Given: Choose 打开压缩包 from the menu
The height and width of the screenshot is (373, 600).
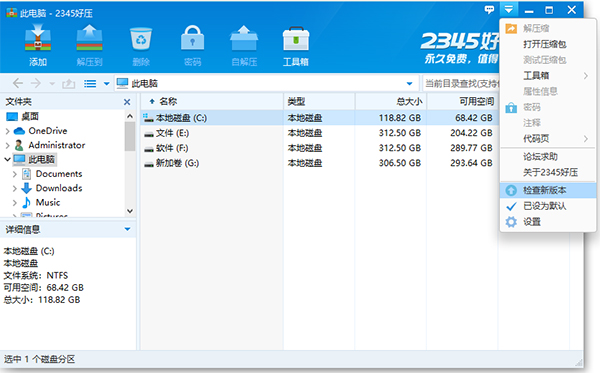Looking at the screenshot, I should point(548,44).
